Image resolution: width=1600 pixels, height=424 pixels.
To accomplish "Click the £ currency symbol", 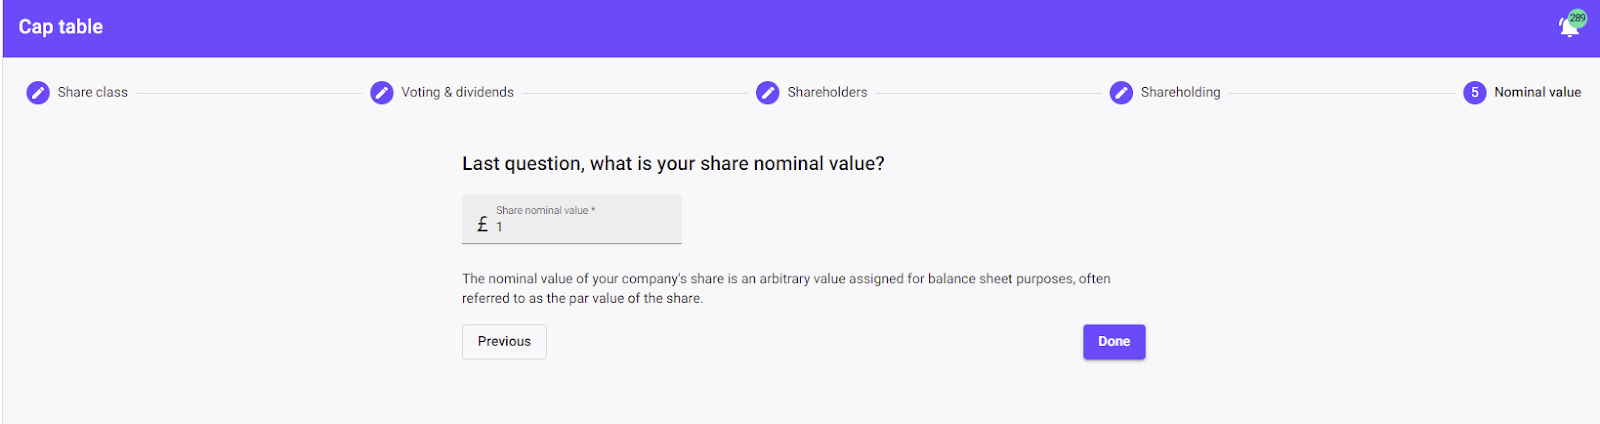I will [483, 225].
